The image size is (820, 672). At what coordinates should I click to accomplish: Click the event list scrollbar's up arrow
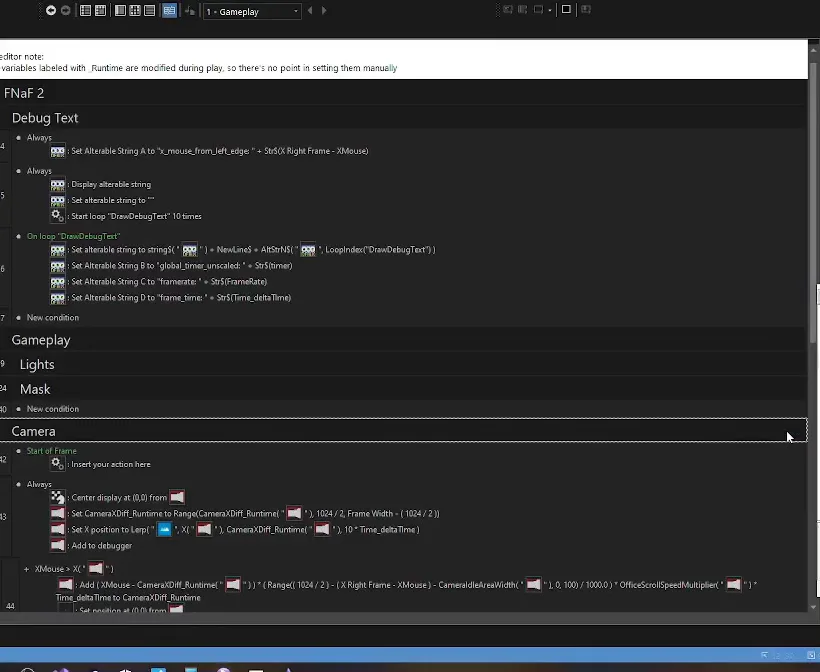pyautogui.click(x=813, y=50)
